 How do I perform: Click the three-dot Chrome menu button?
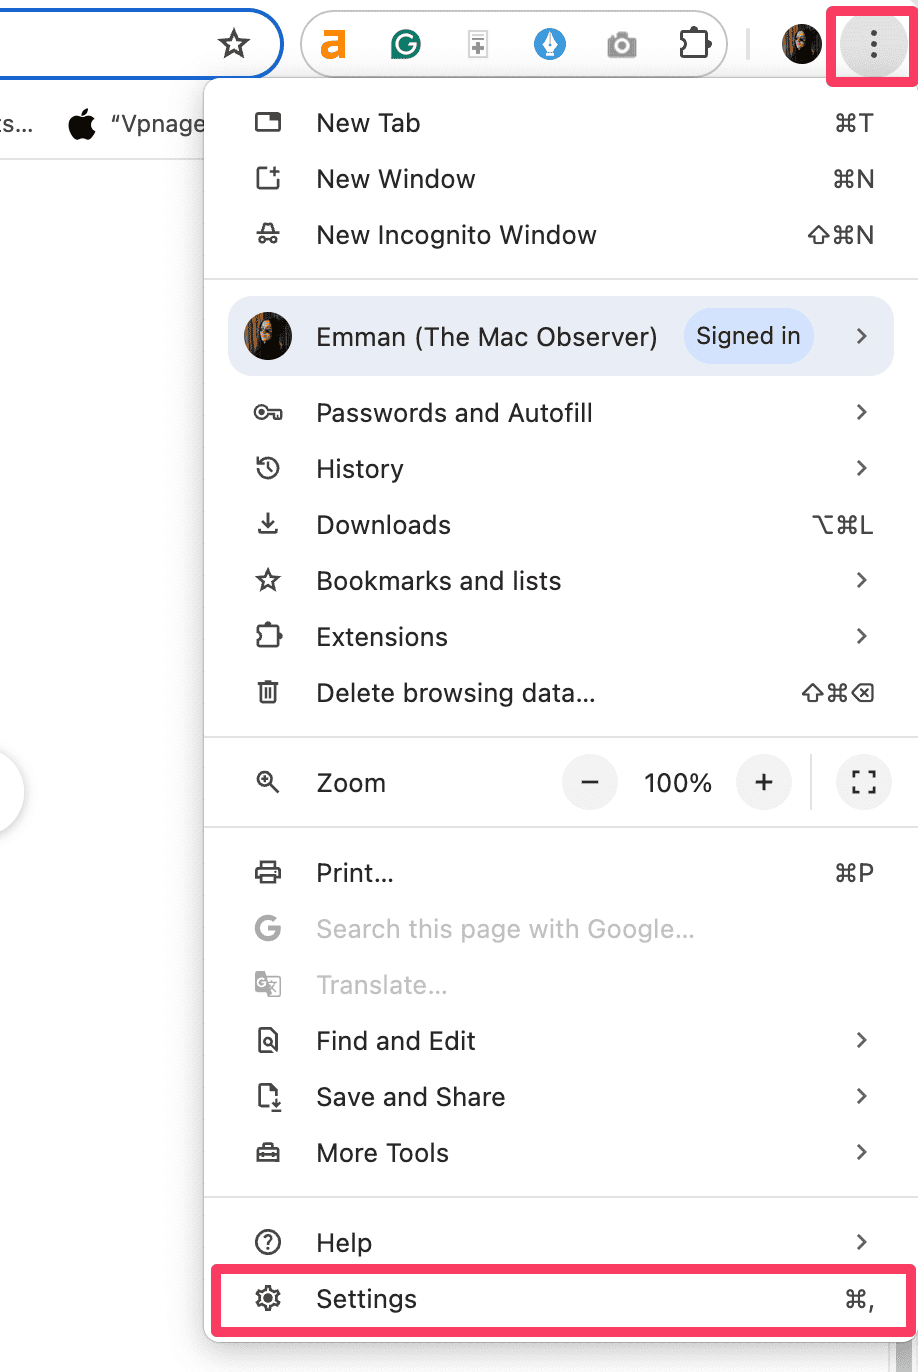(873, 44)
